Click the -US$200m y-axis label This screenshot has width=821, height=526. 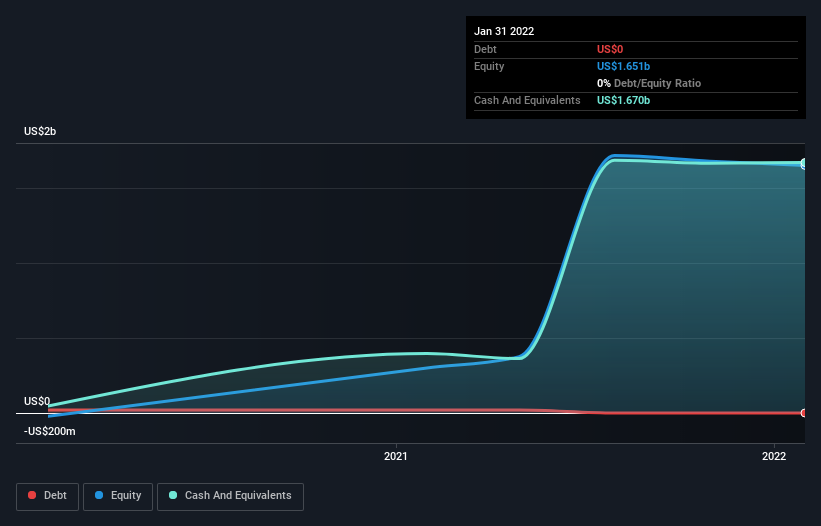[50, 431]
